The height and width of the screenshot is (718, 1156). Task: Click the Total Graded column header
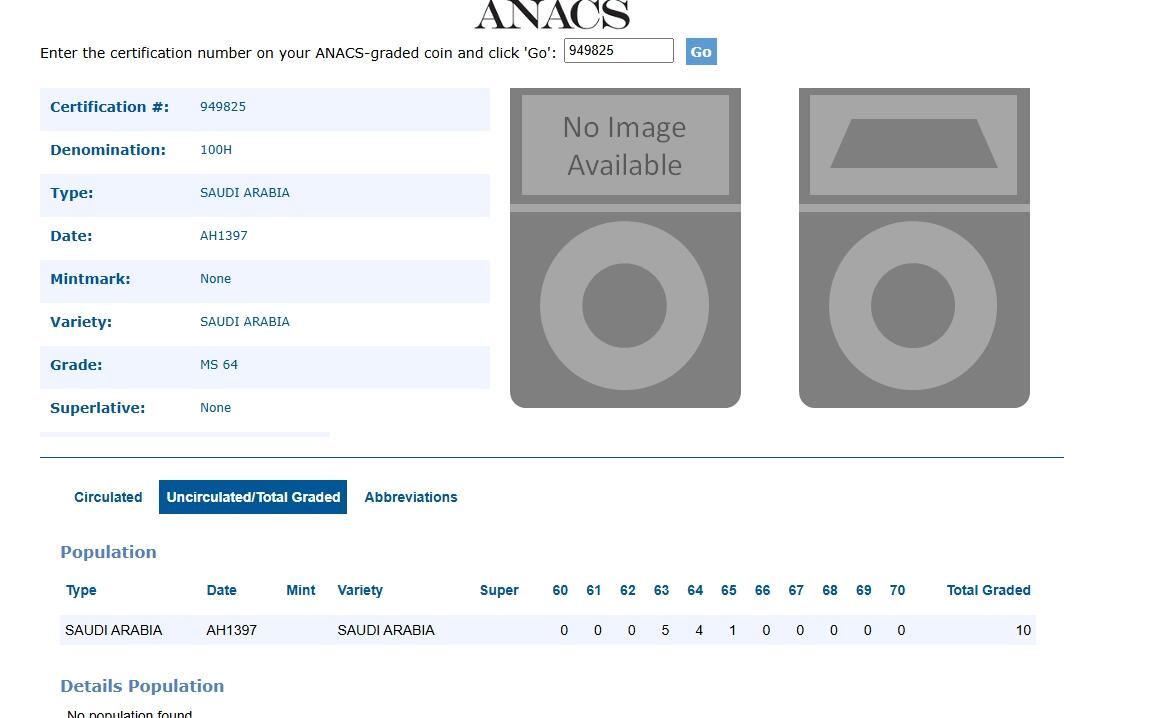click(989, 590)
